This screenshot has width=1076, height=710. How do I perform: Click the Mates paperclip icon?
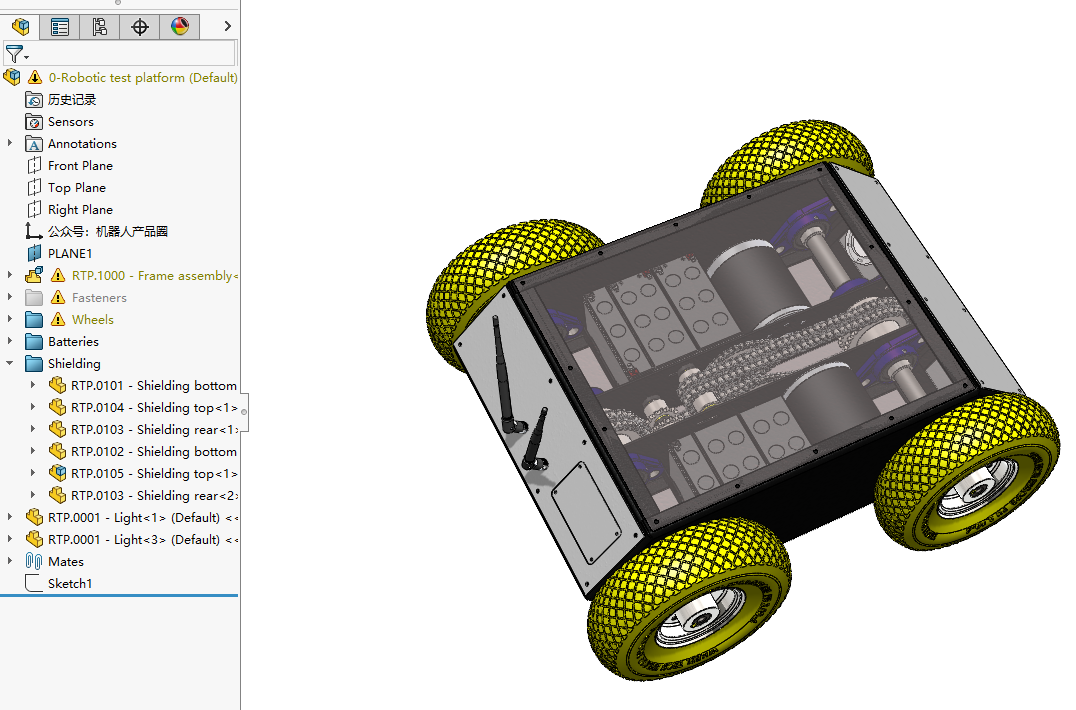click(34, 562)
